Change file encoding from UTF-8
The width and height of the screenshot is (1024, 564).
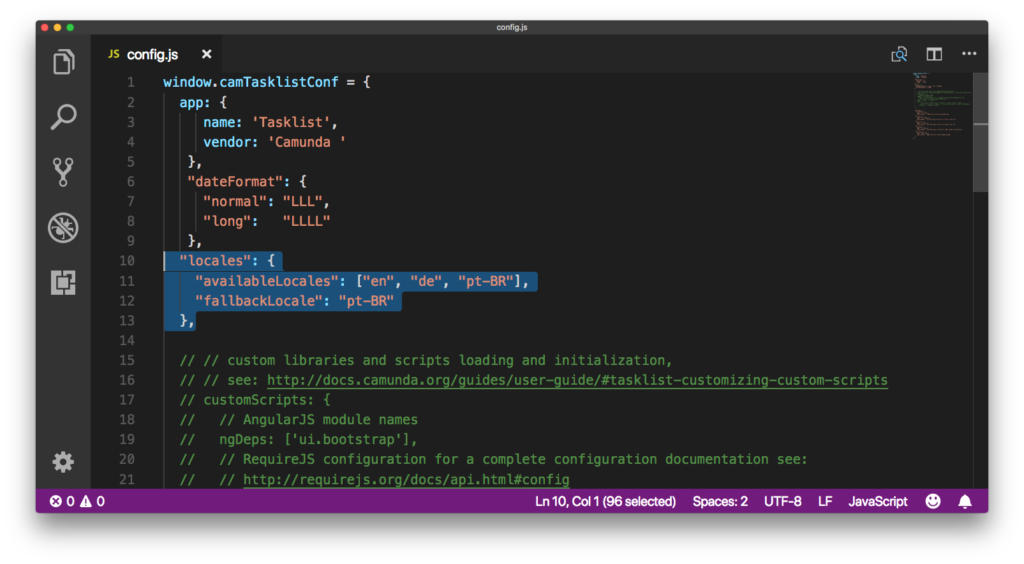click(x=782, y=501)
